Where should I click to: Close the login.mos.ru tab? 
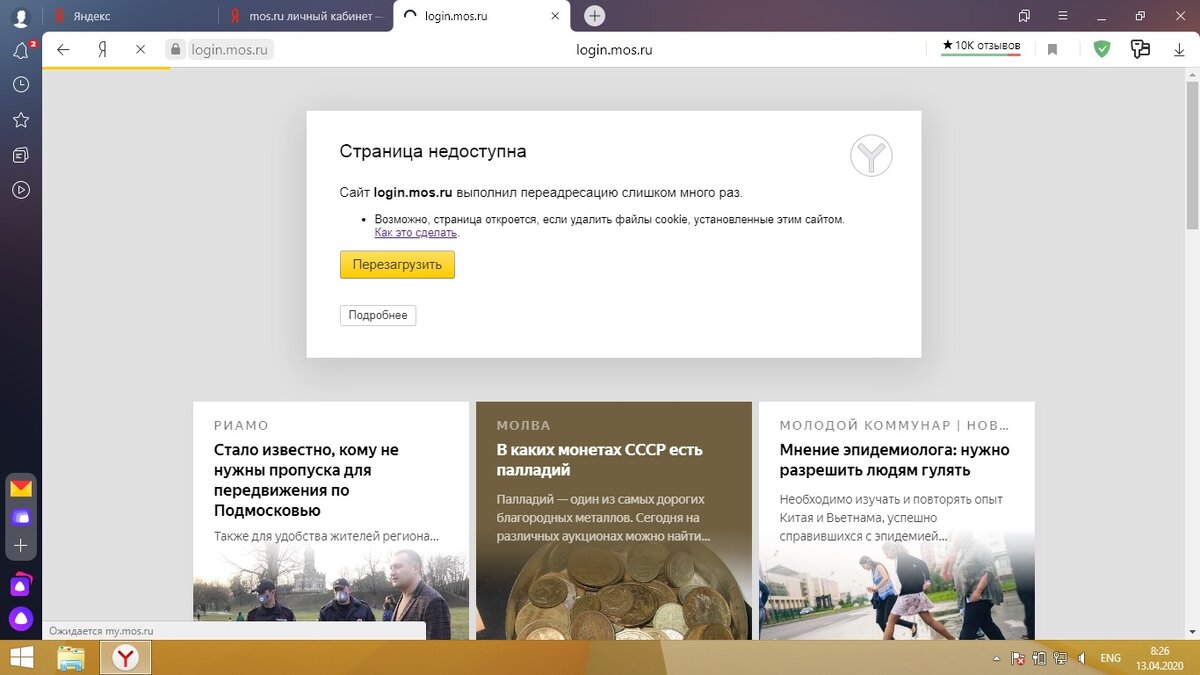coord(556,16)
